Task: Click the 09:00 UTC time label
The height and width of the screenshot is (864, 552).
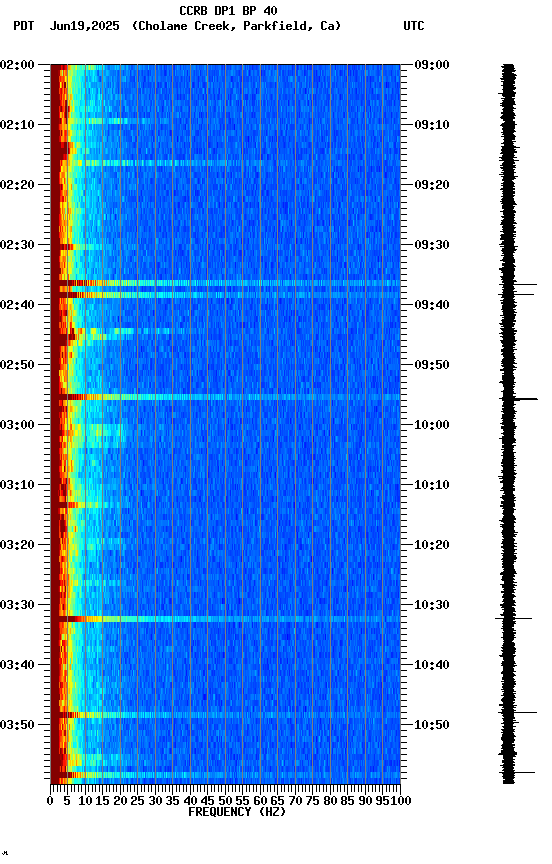Action: 432,65
